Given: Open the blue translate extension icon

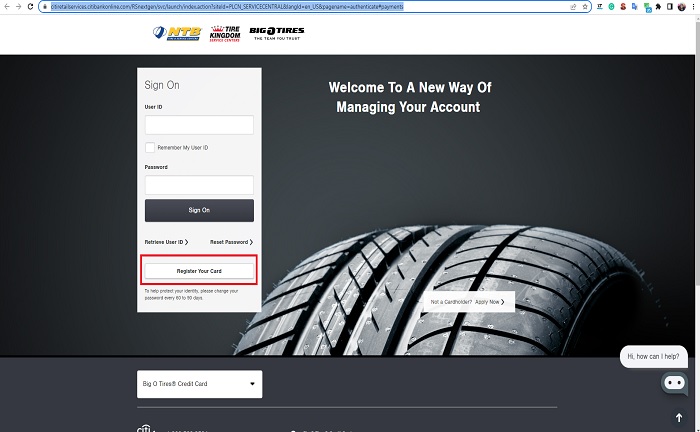Looking at the screenshot, I should pyautogui.click(x=634, y=7).
